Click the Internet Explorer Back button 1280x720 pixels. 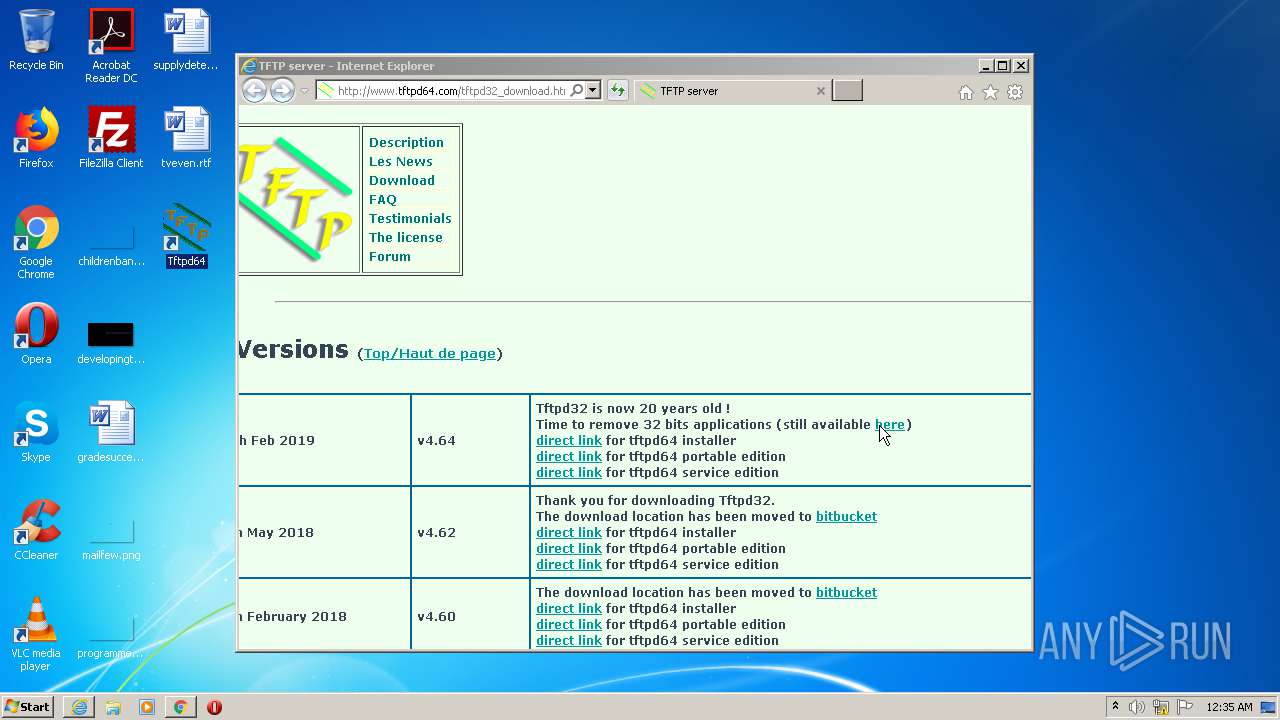click(254, 91)
